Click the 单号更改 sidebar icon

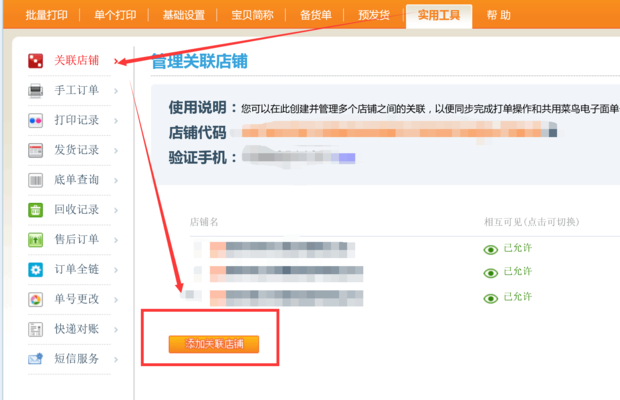point(36,300)
